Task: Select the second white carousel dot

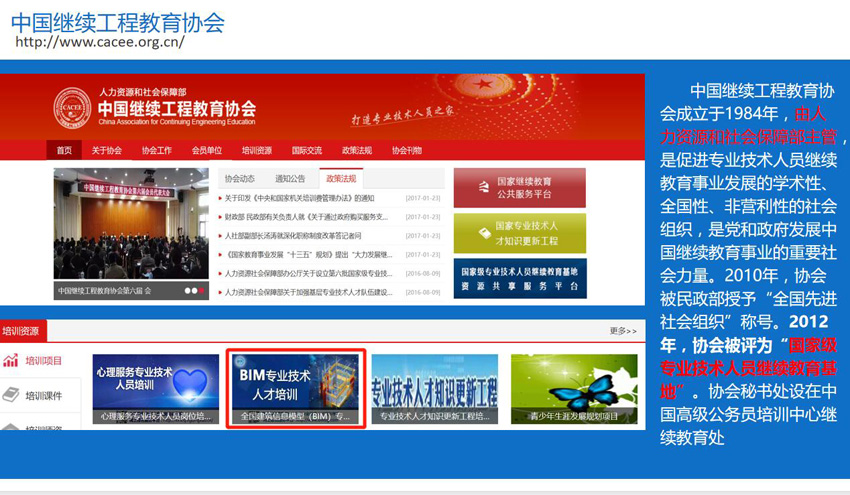Action: coord(195,291)
